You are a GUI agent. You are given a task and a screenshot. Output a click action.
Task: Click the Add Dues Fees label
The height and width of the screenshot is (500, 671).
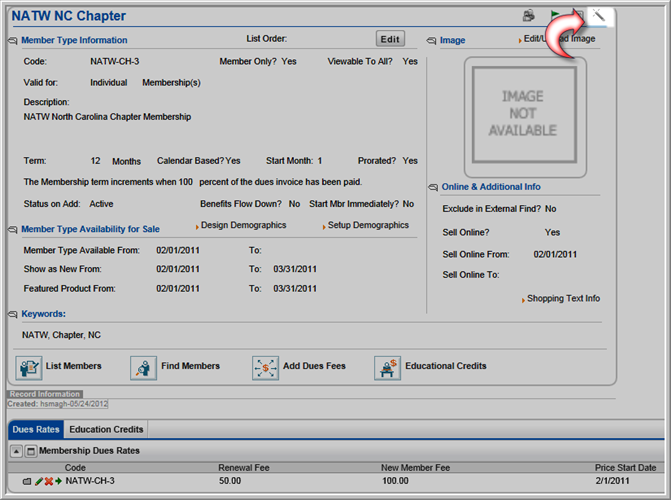(314, 366)
